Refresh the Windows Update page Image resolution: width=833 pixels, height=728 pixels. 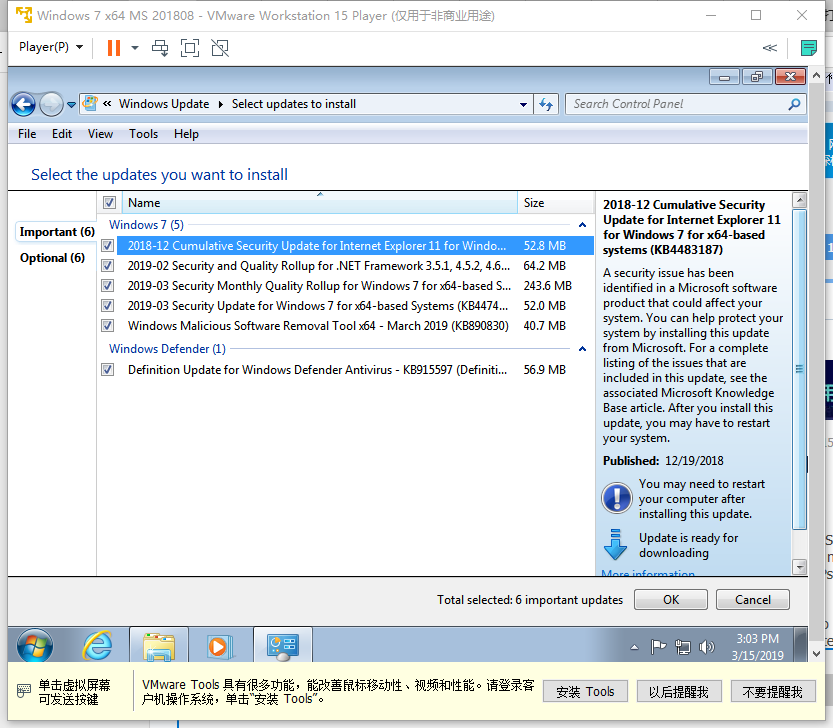546,104
